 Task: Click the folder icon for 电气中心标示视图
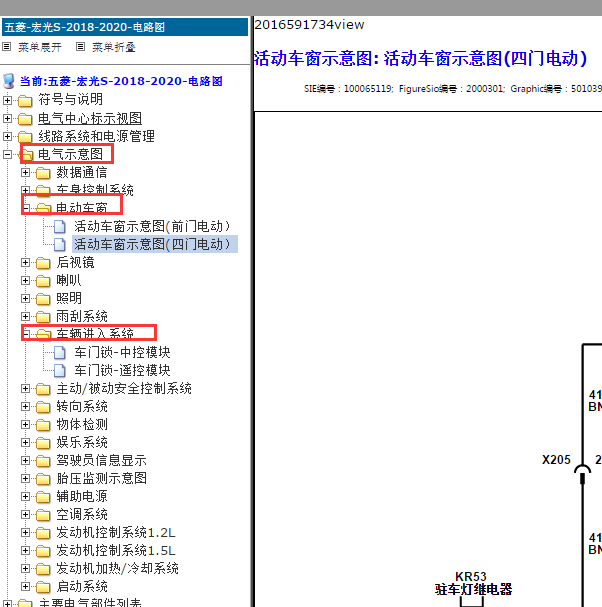(25, 118)
